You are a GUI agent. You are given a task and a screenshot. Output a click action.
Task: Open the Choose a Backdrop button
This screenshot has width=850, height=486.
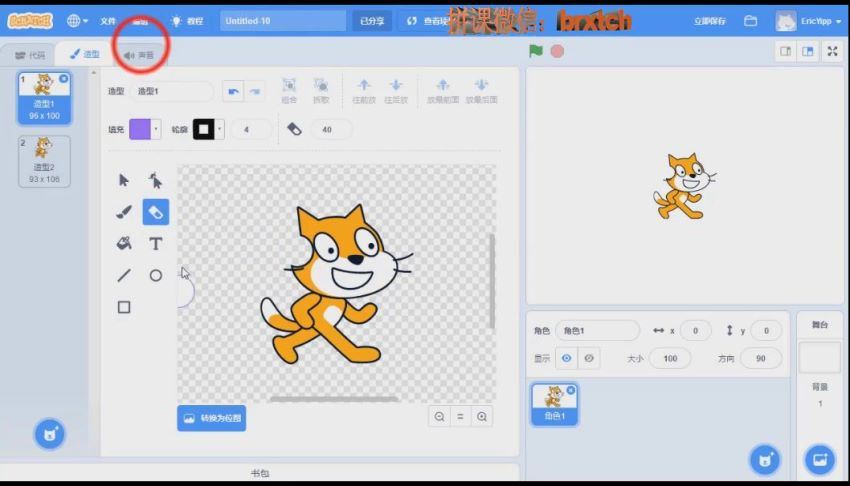(820, 460)
